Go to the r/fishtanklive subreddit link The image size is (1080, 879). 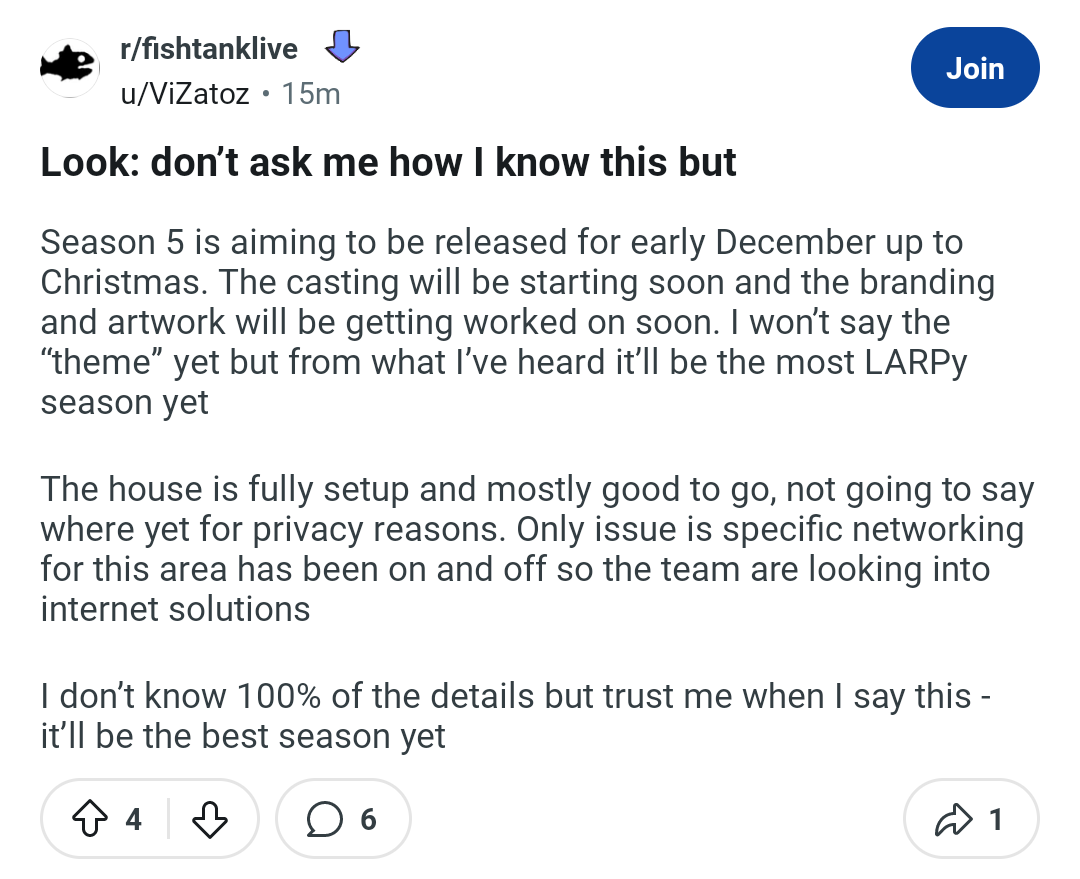(210, 49)
